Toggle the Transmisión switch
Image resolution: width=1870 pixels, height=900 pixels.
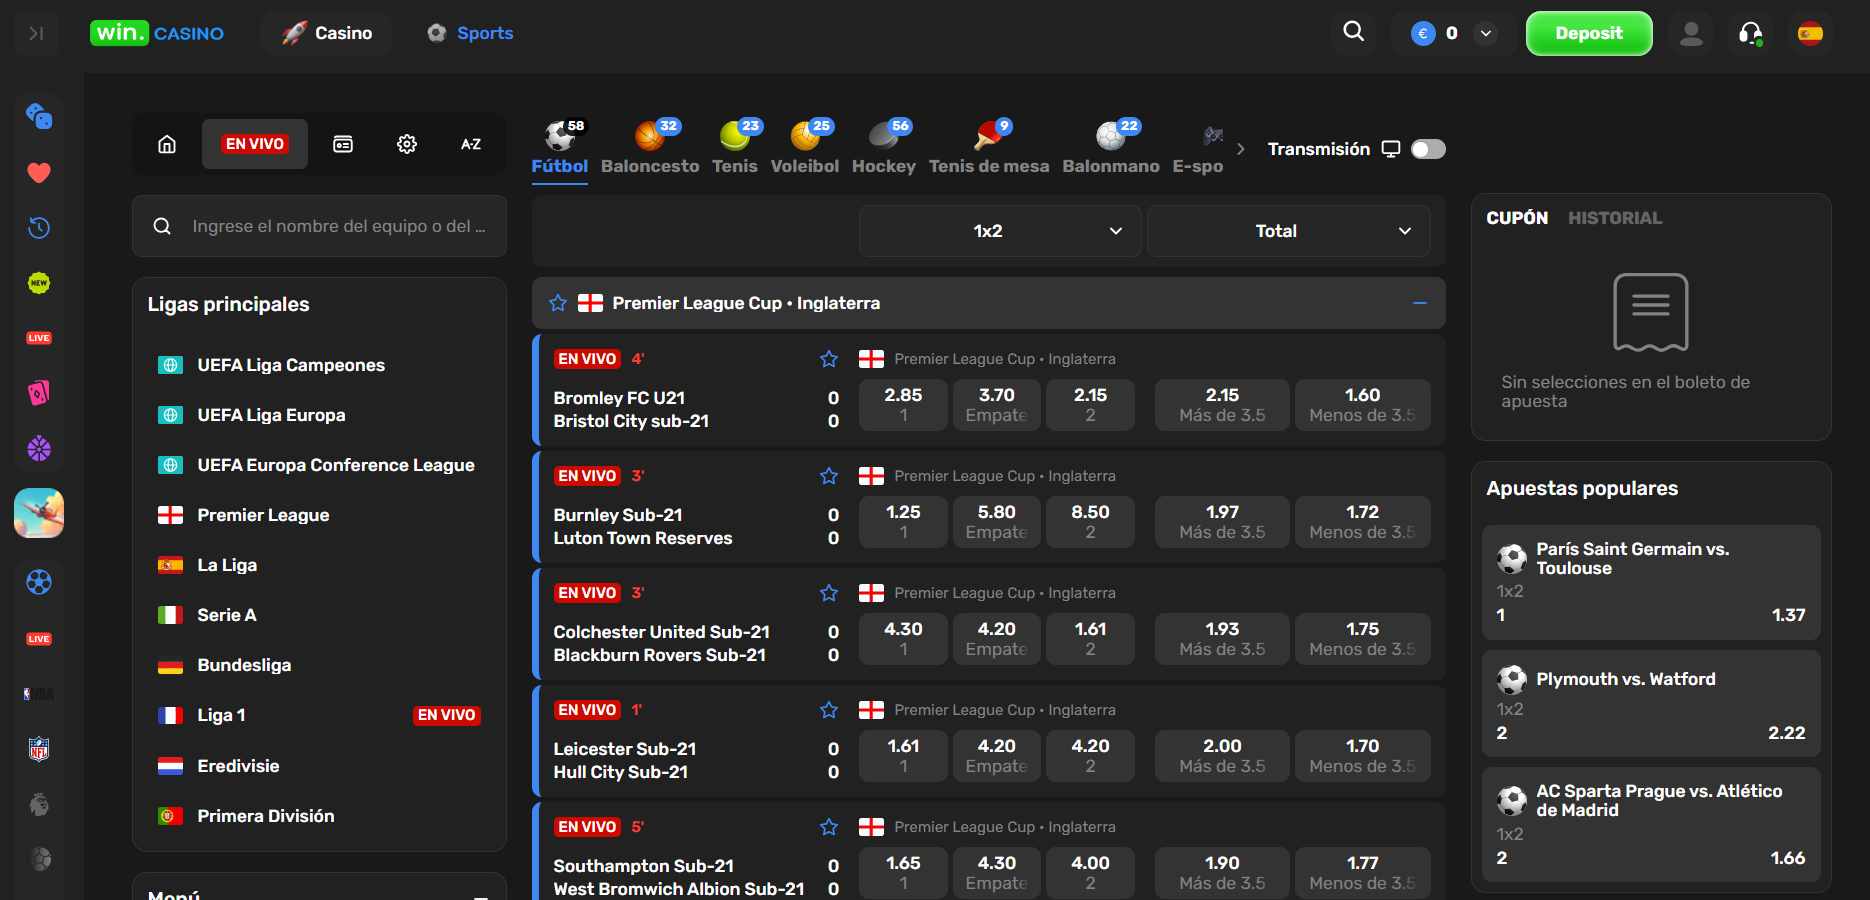tap(1427, 149)
